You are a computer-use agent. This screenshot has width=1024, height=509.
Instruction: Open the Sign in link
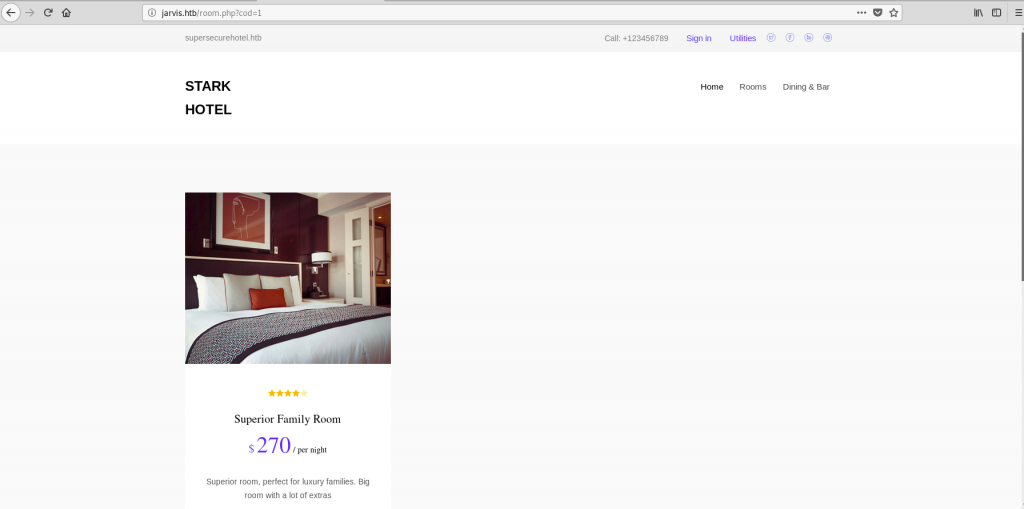(x=699, y=39)
